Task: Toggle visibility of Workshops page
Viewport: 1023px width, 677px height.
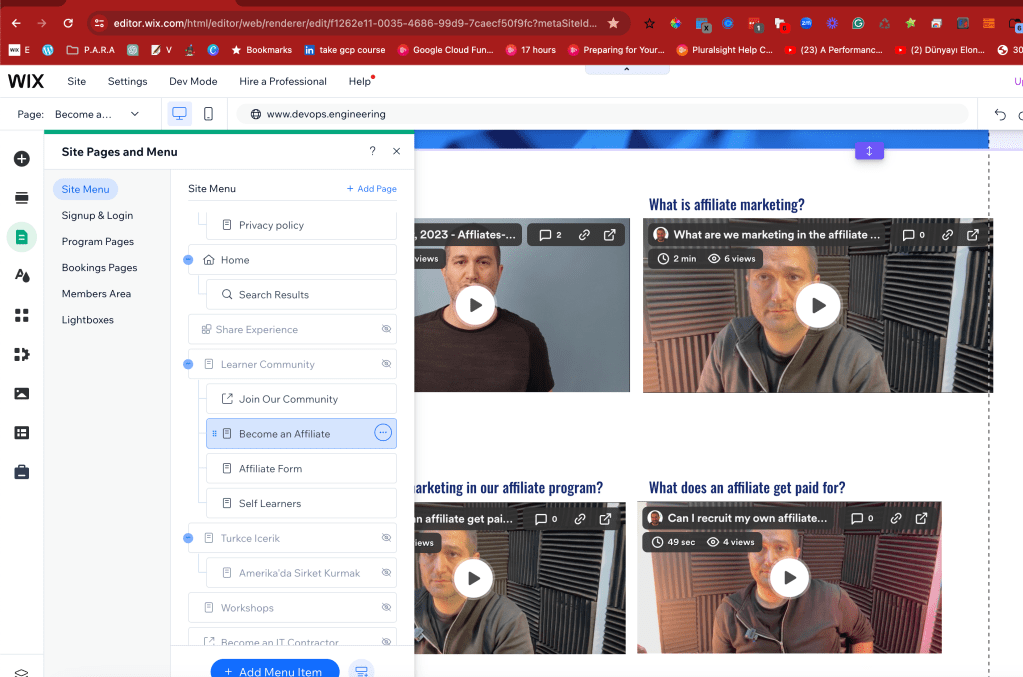Action: 386,607
